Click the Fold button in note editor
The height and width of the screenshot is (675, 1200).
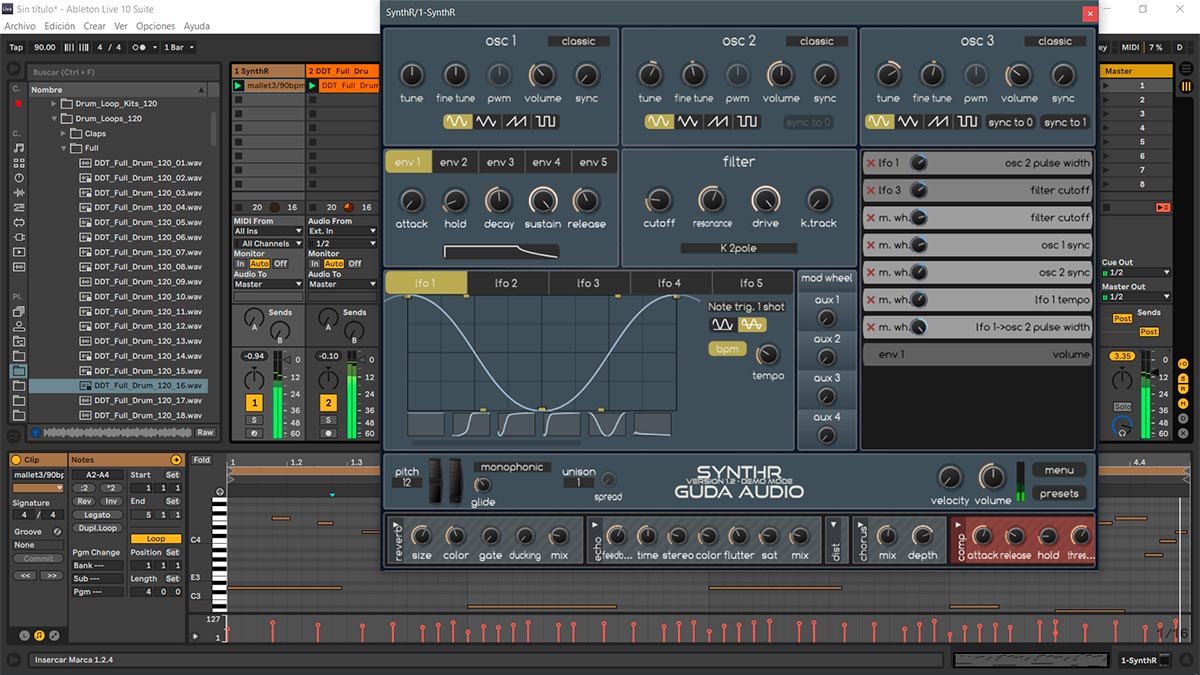tap(202, 460)
